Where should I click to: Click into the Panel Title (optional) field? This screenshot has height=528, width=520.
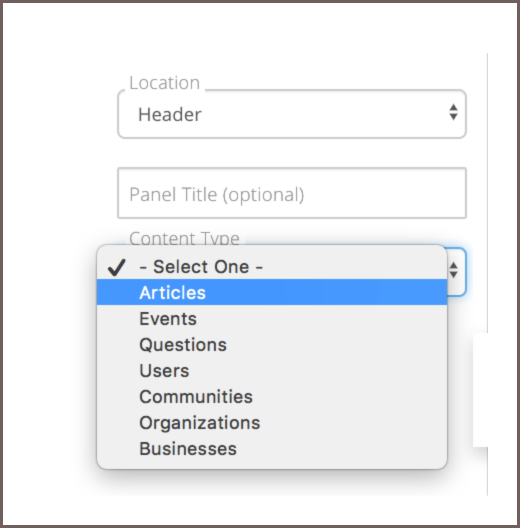click(x=292, y=193)
